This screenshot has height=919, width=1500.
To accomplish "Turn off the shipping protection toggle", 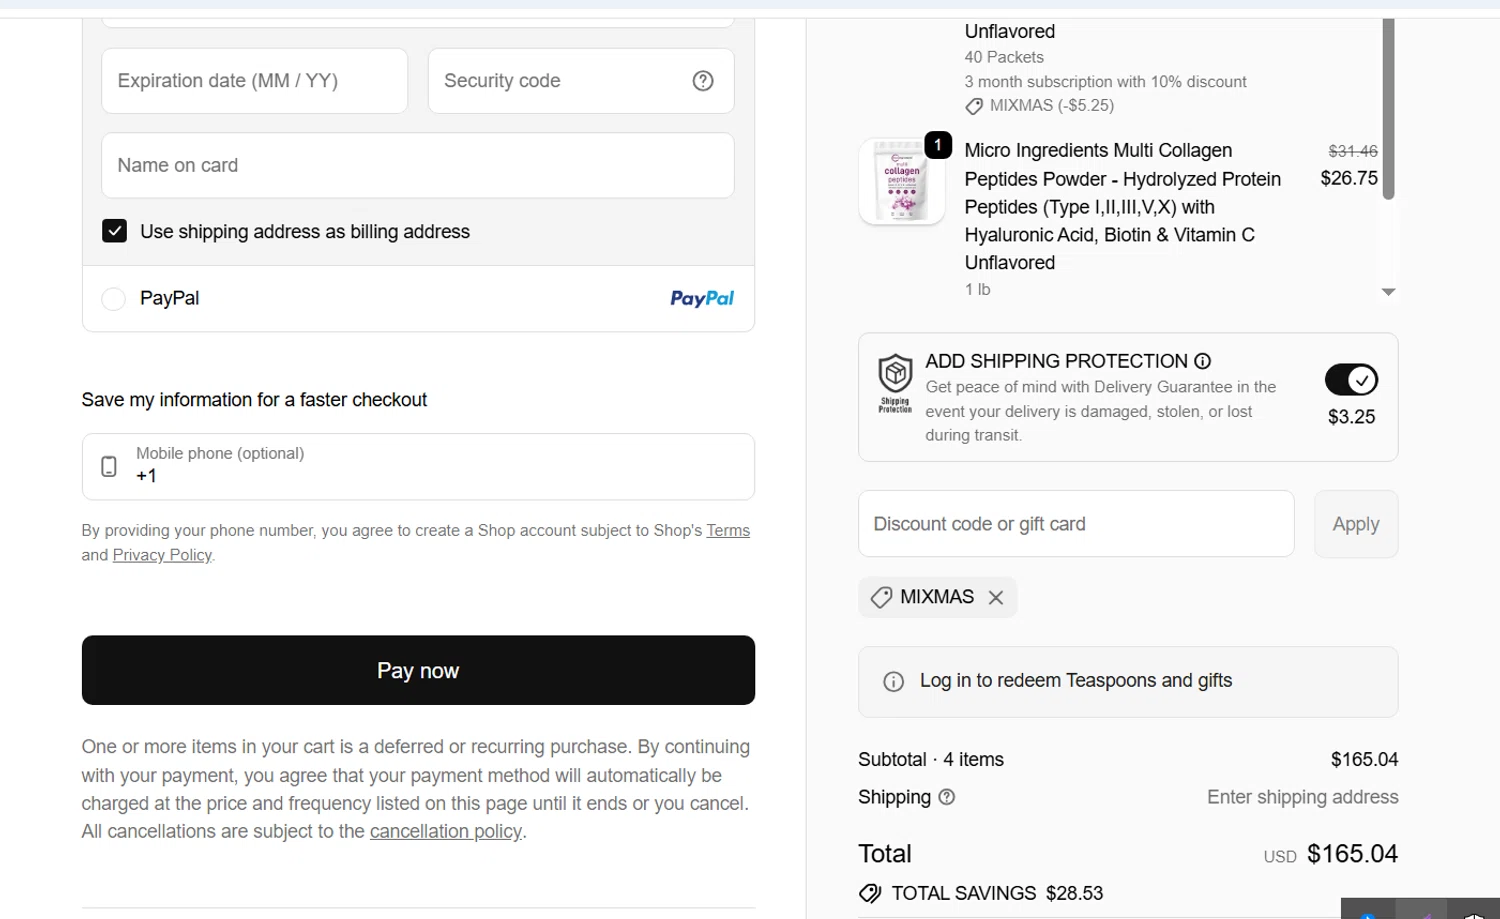I will pyautogui.click(x=1351, y=380).
